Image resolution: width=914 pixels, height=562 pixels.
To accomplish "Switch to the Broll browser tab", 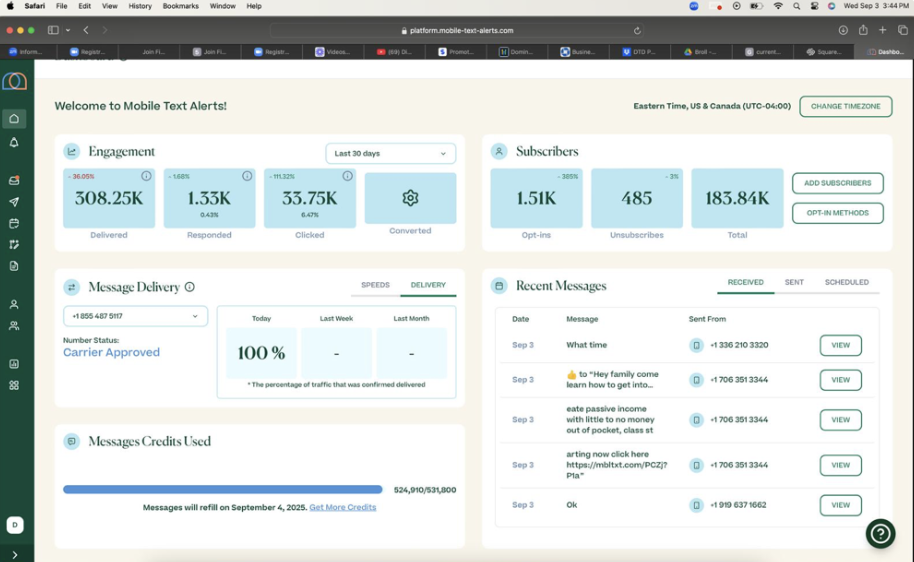I will click(701, 52).
